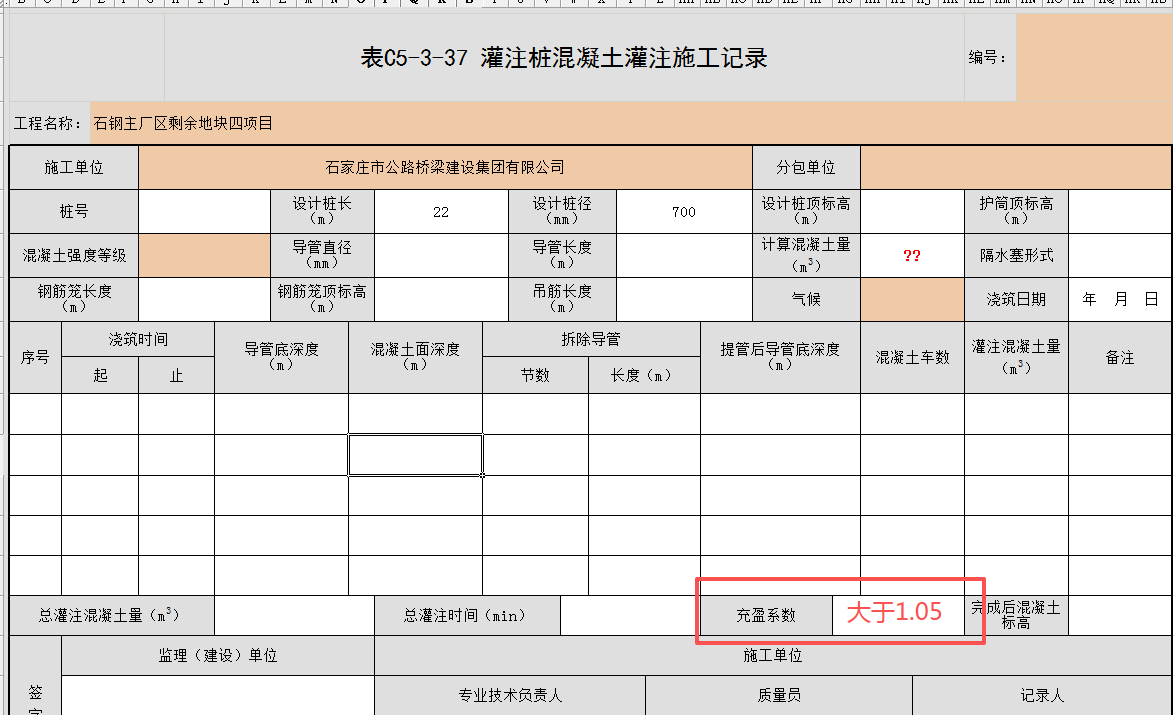The height and width of the screenshot is (715, 1173).
Task: Click the 隔水塞形式 label cell
Action: [x=1016, y=256]
